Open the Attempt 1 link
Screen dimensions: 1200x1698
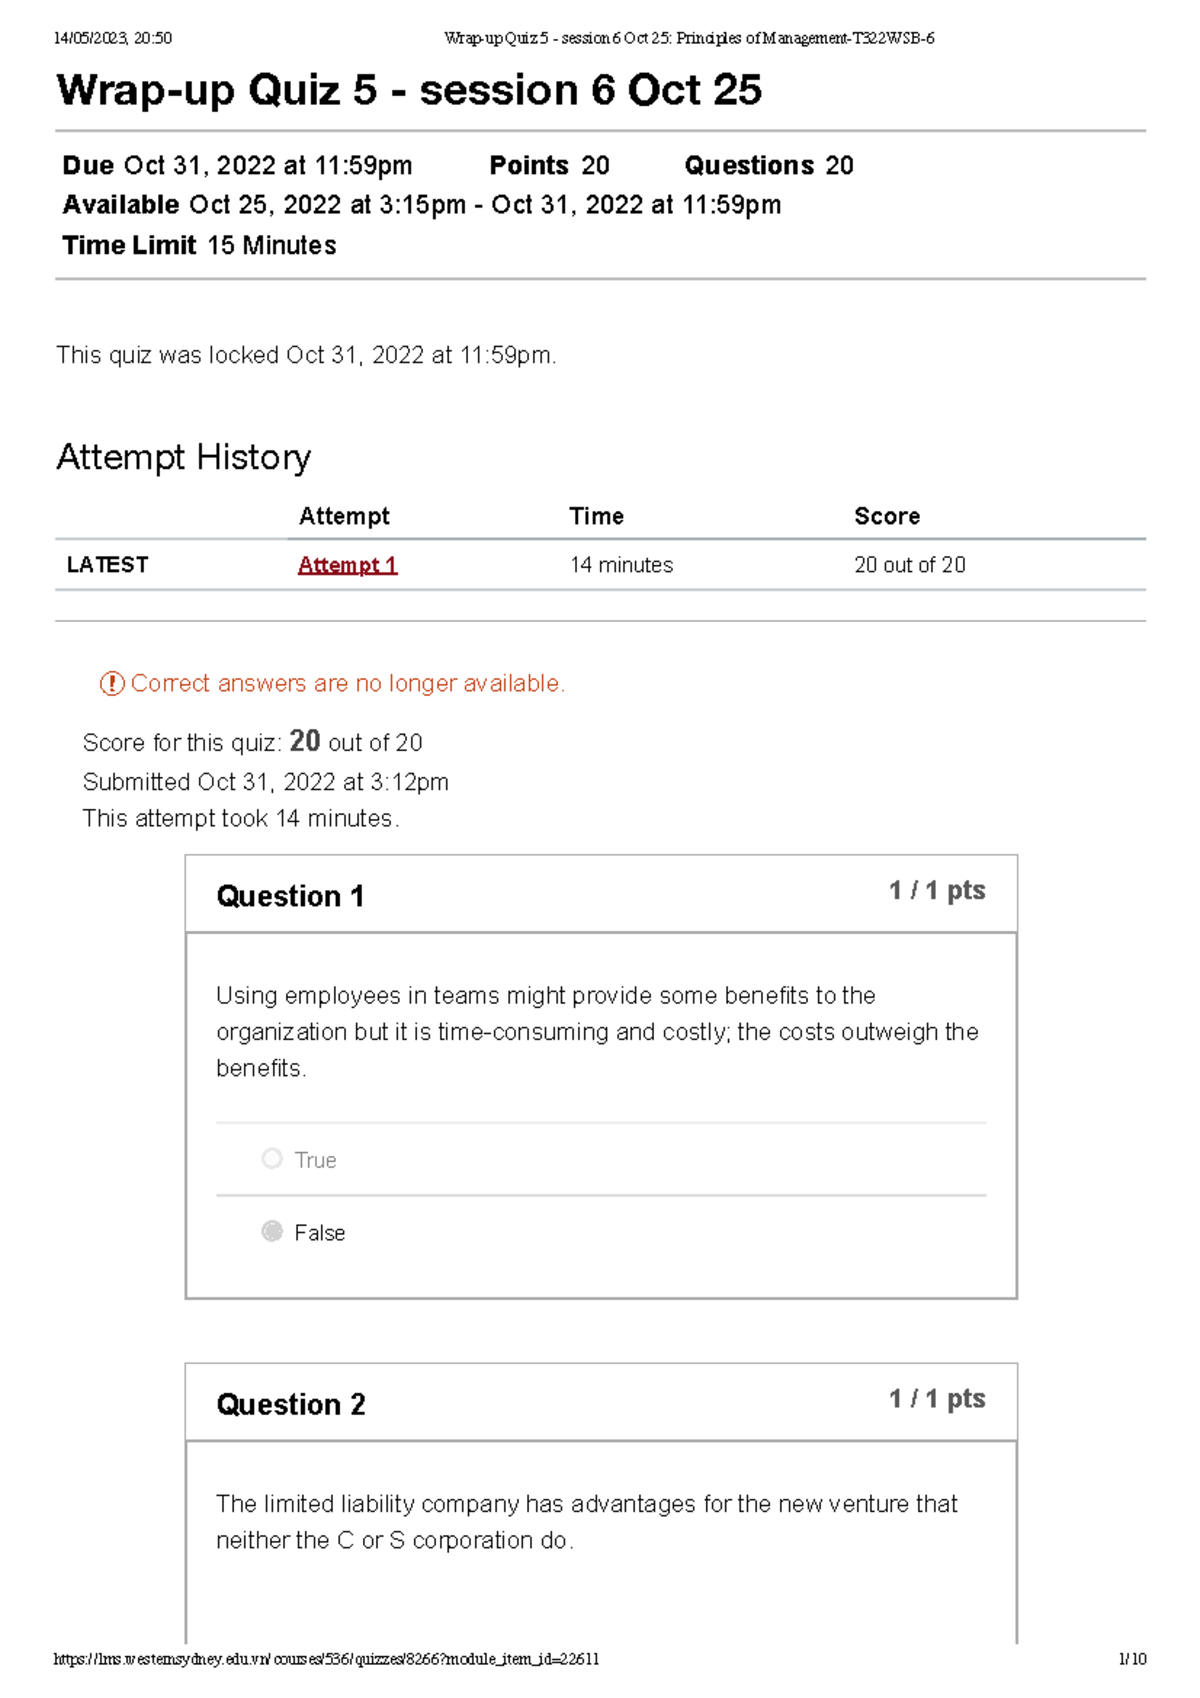347,565
